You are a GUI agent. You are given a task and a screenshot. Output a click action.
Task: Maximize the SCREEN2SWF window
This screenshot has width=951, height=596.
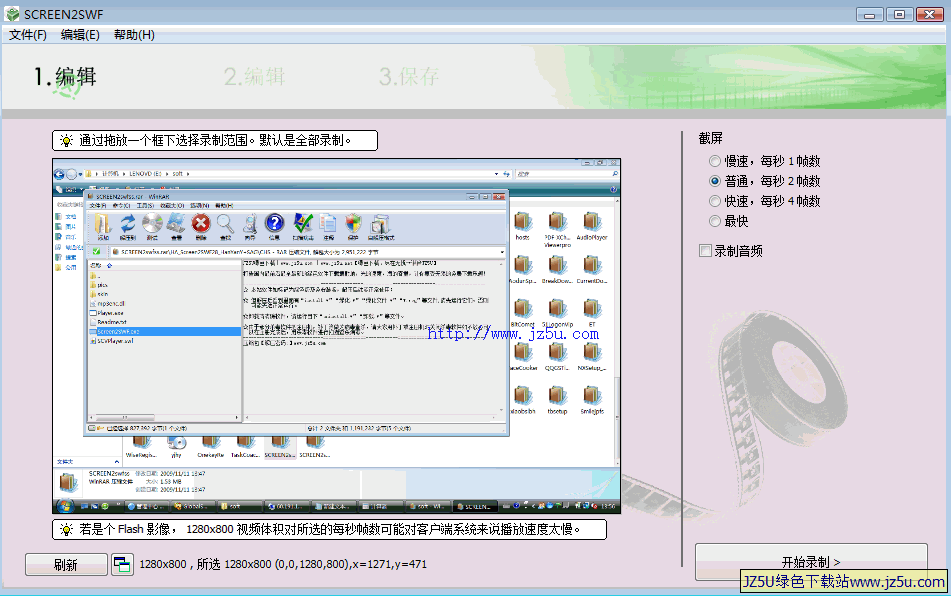point(899,14)
